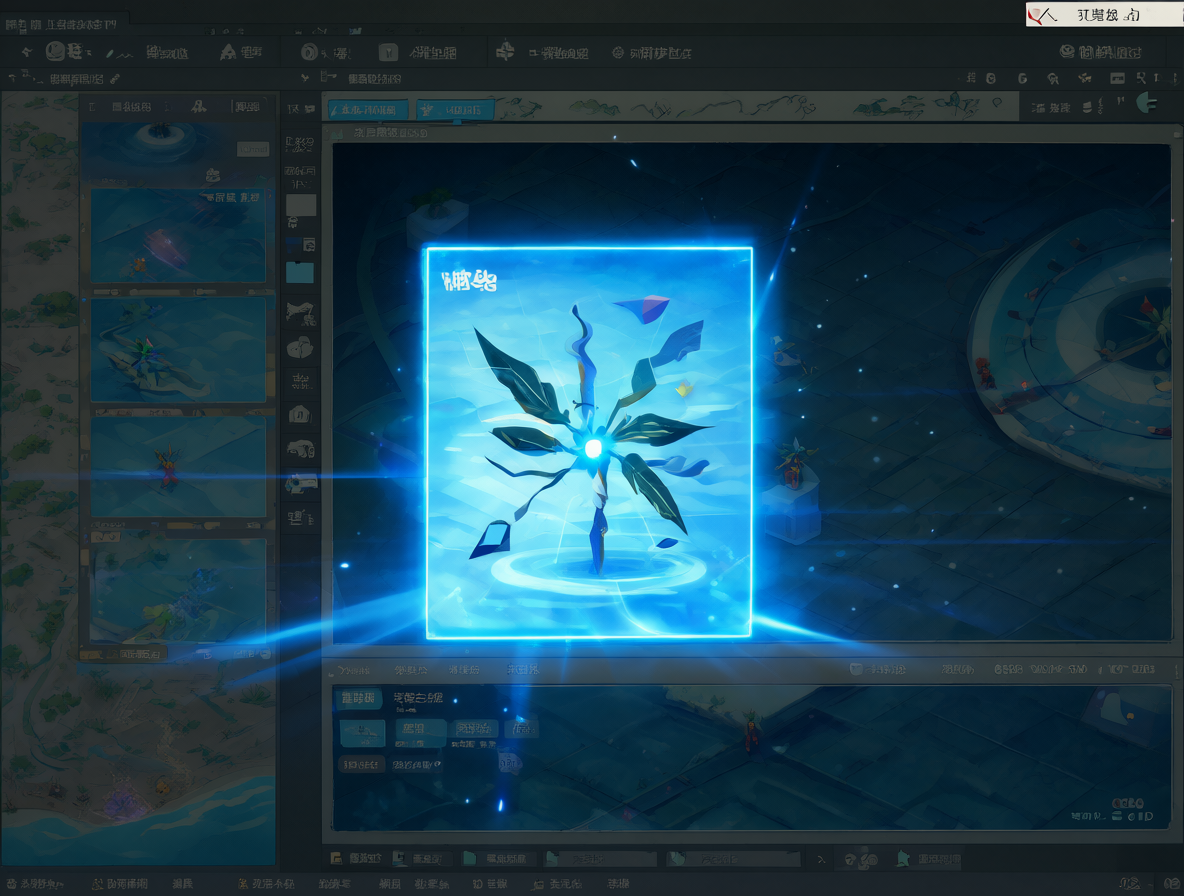This screenshot has height=896, width=1184.
Task: Switch to the second blue tab above the viewport
Action: click(x=455, y=110)
